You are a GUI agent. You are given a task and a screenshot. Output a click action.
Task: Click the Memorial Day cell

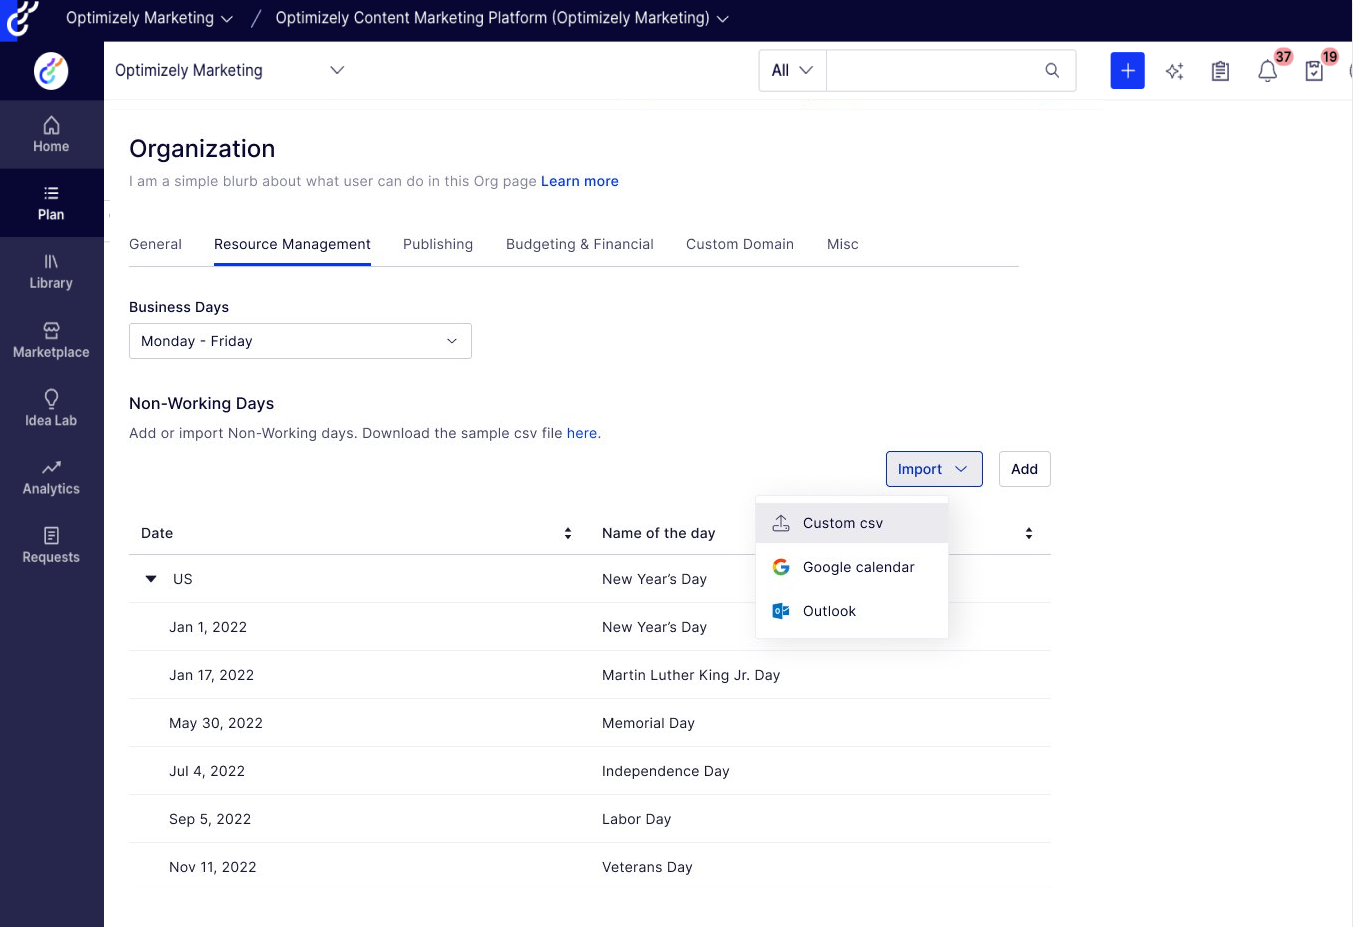pyautogui.click(x=648, y=723)
